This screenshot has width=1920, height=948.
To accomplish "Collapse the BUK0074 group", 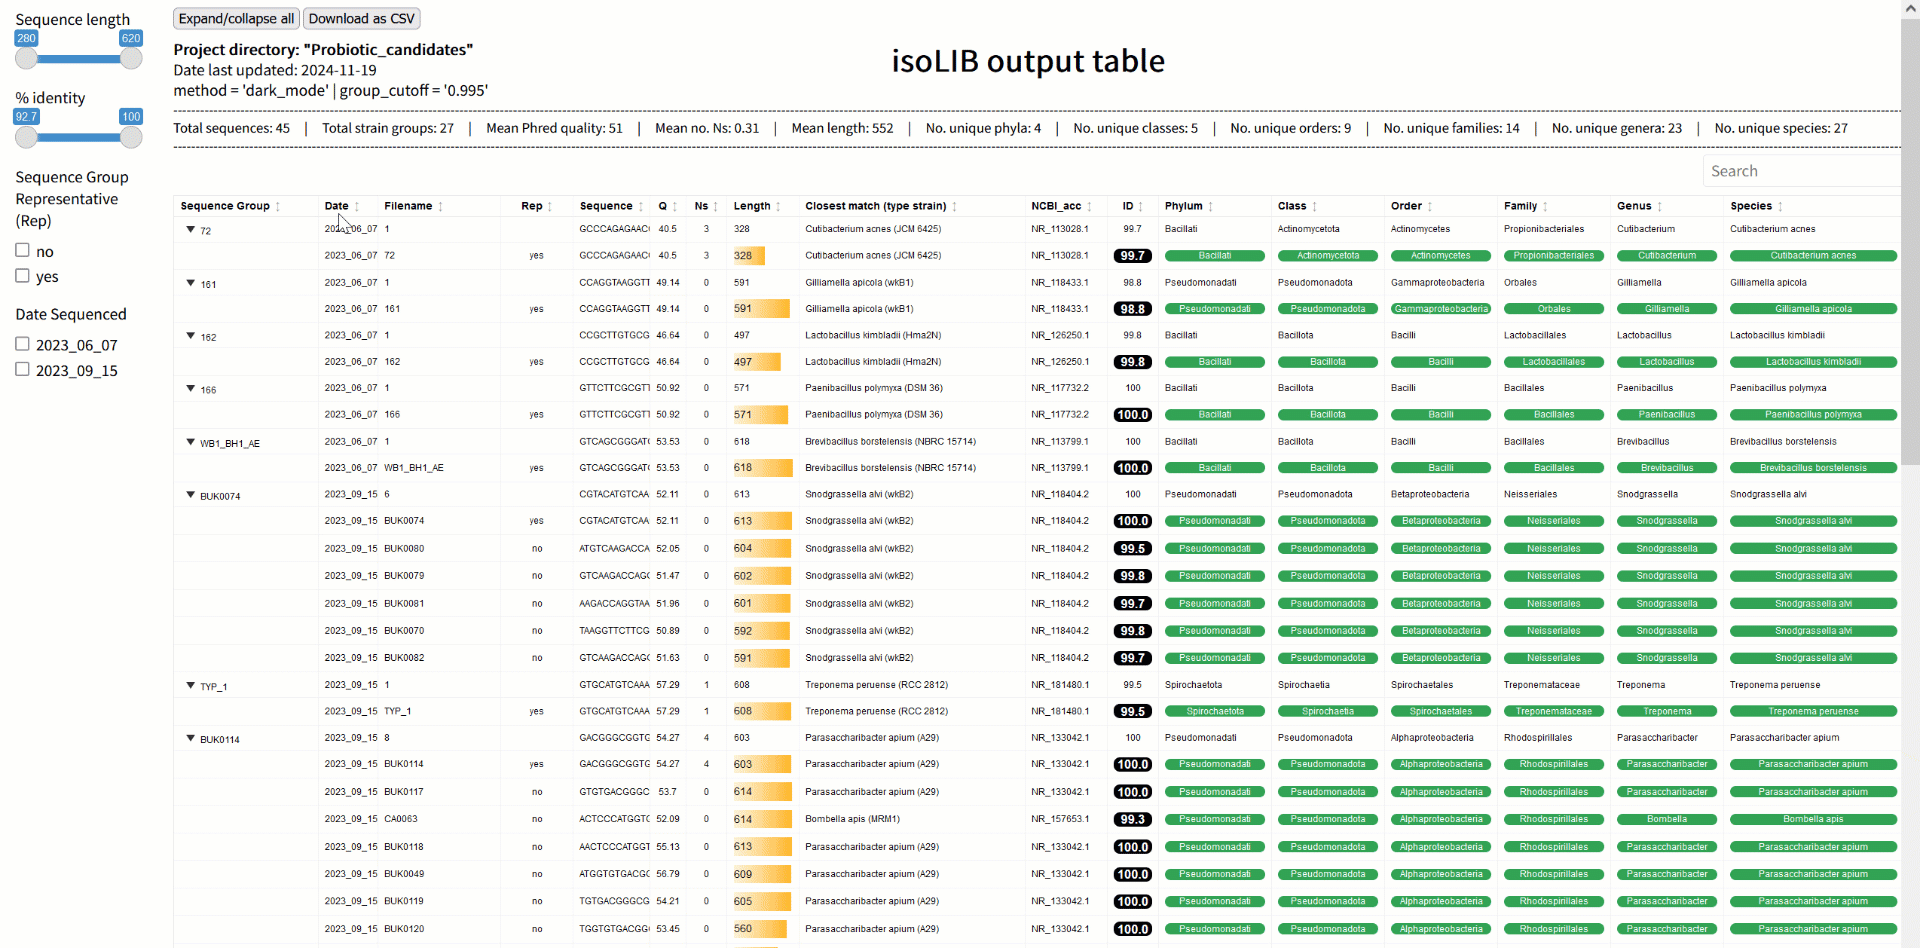I will coord(190,495).
